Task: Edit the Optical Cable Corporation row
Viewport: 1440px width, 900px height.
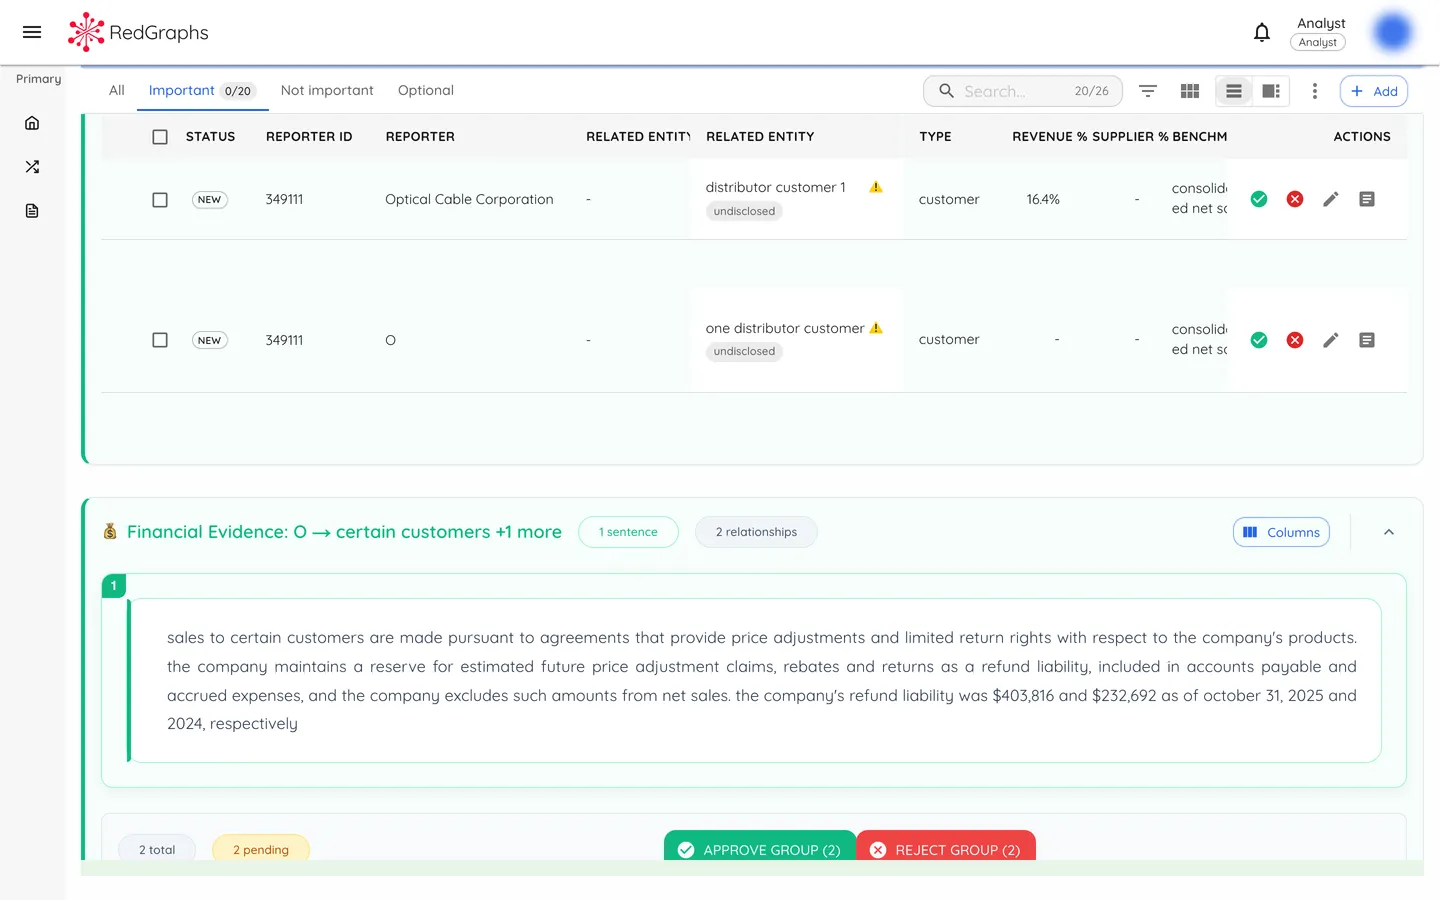Action: (x=1331, y=199)
